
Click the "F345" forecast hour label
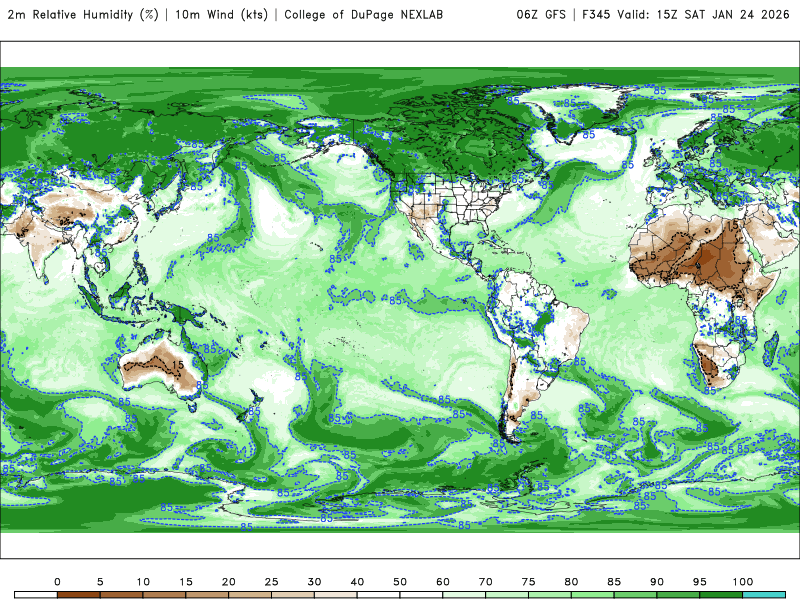596,14
